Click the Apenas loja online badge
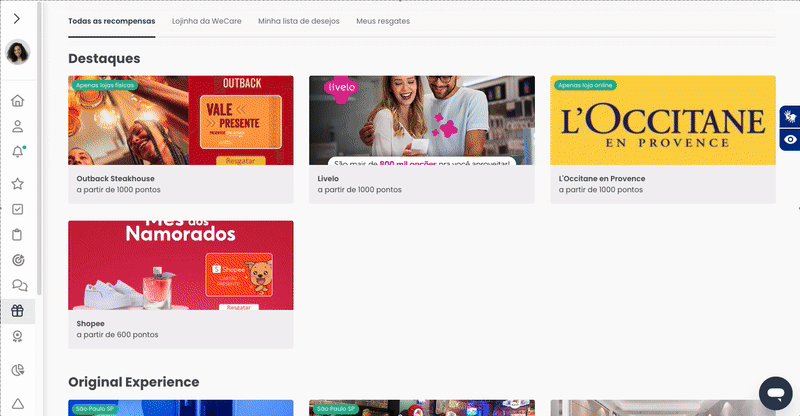 [x=585, y=85]
